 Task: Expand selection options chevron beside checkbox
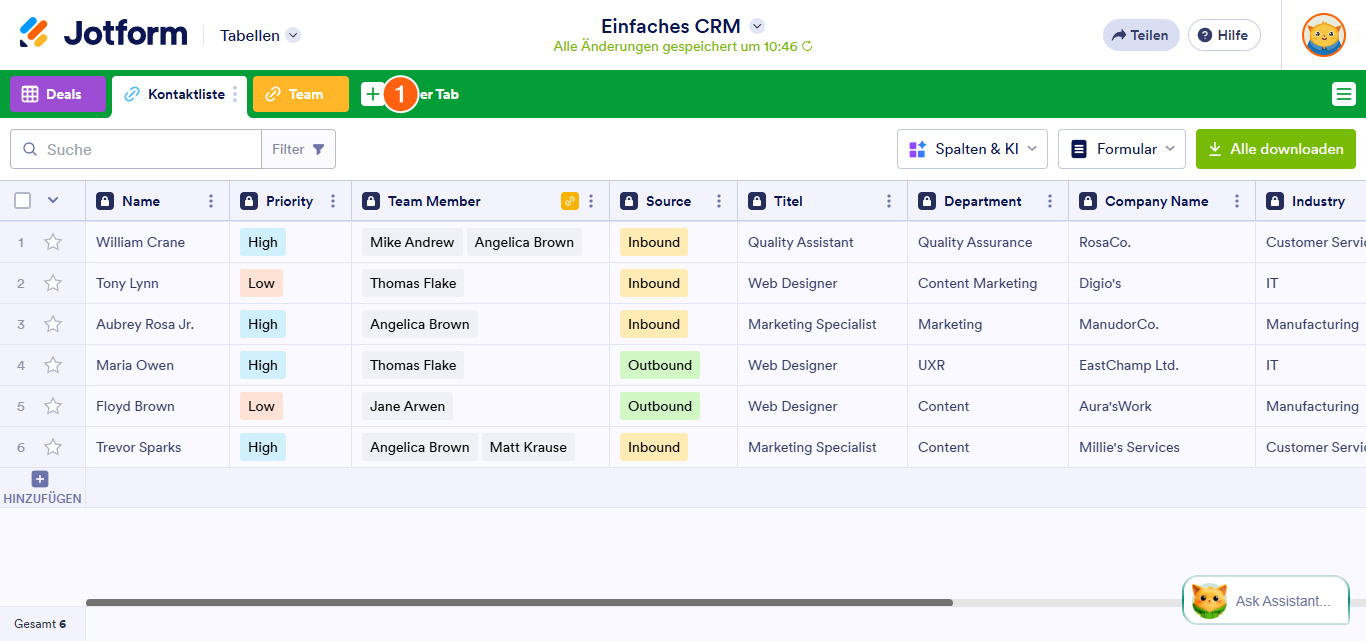pos(53,200)
